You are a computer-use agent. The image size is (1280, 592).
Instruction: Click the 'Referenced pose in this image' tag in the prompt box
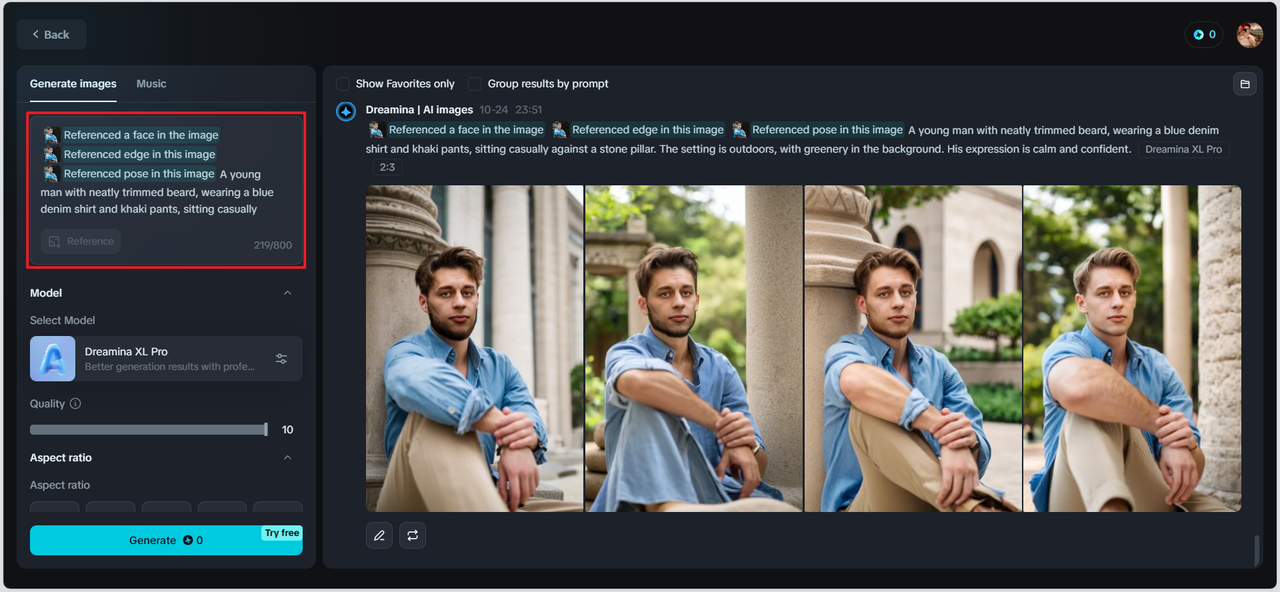(x=139, y=174)
